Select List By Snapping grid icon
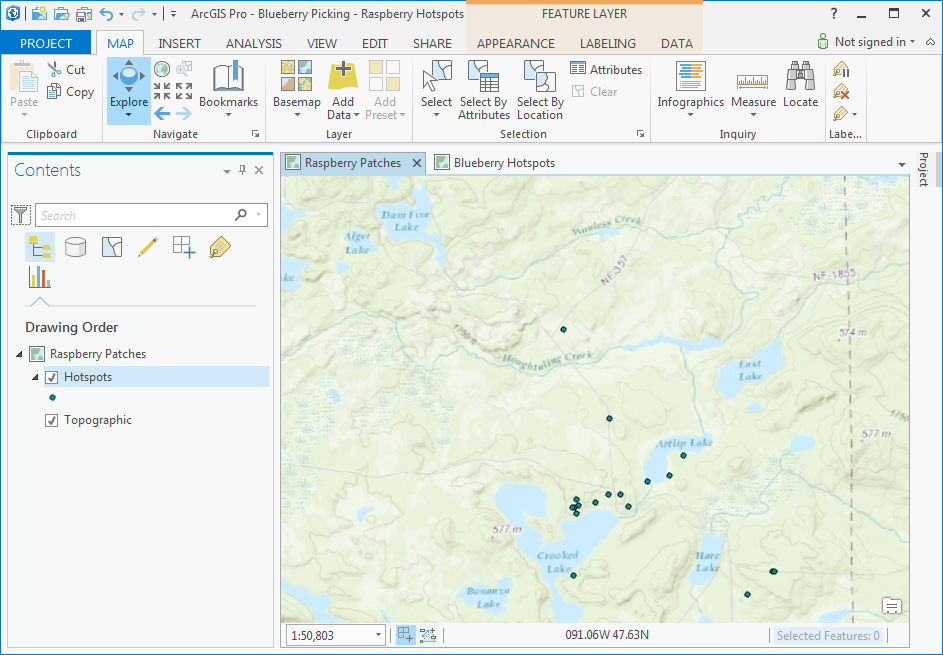Viewport: 943px width, 655px height. (x=184, y=247)
